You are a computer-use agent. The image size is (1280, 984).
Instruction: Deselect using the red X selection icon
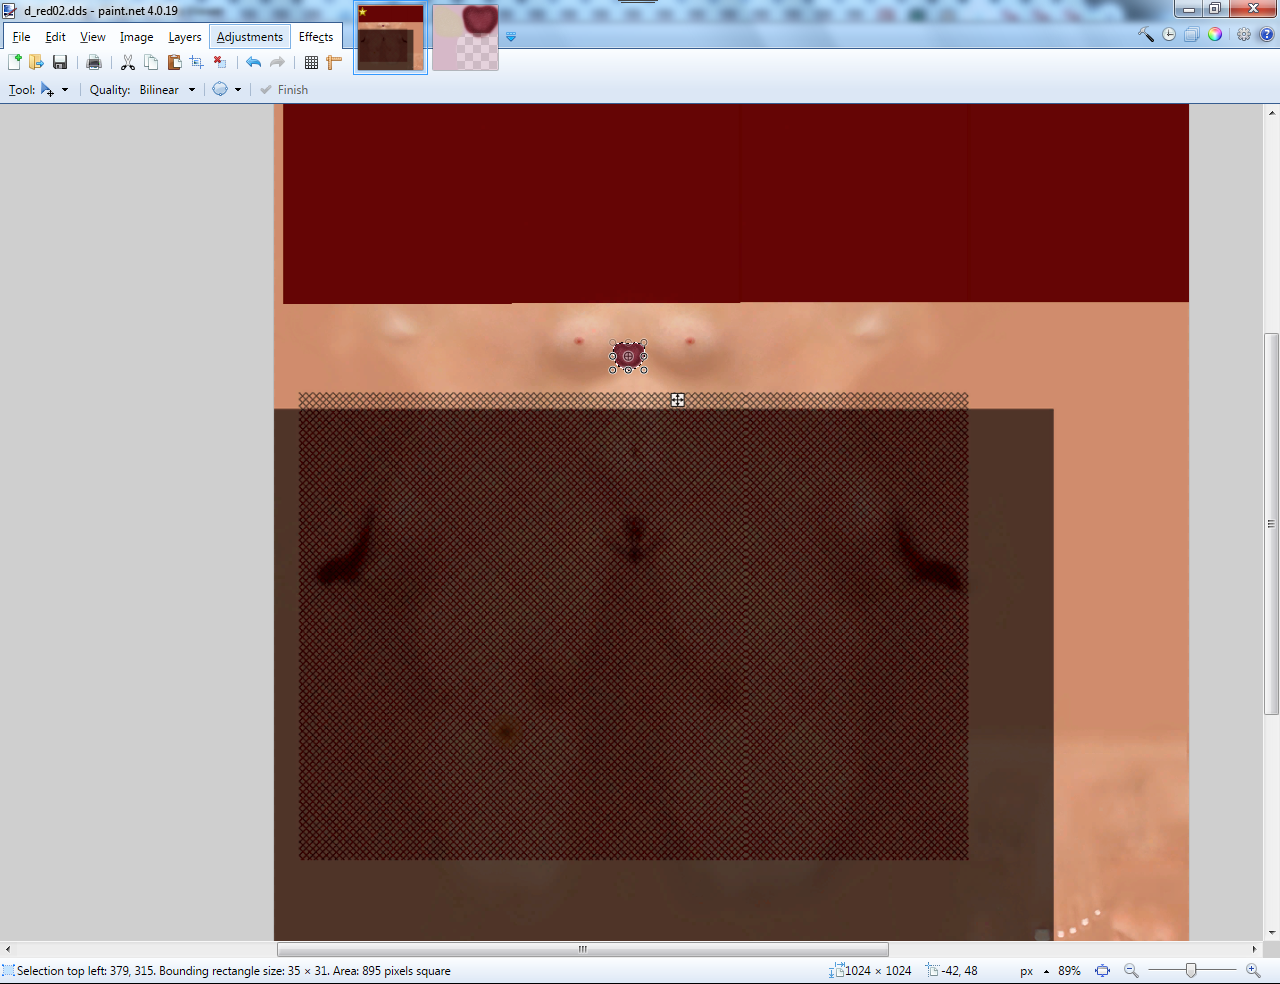click(220, 62)
